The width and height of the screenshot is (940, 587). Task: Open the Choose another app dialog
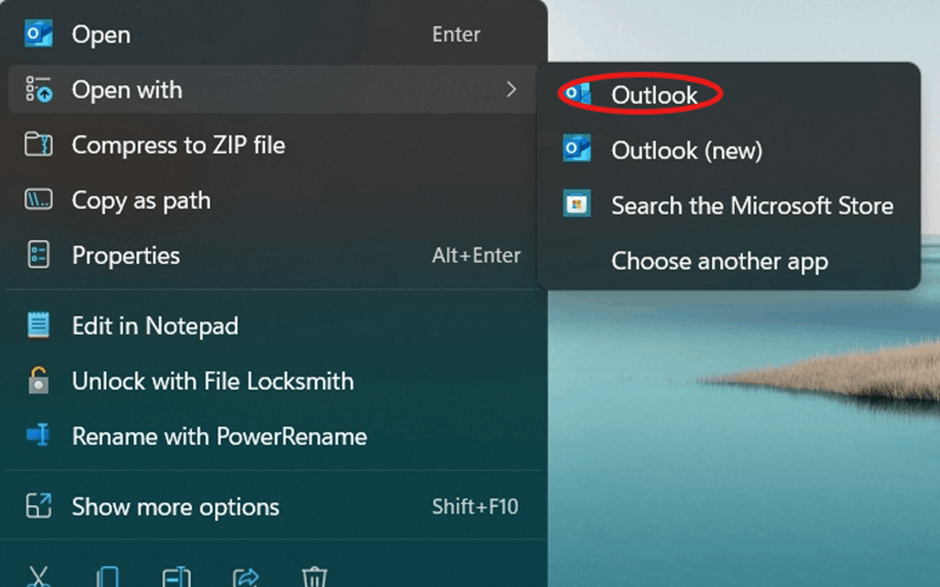pos(720,261)
